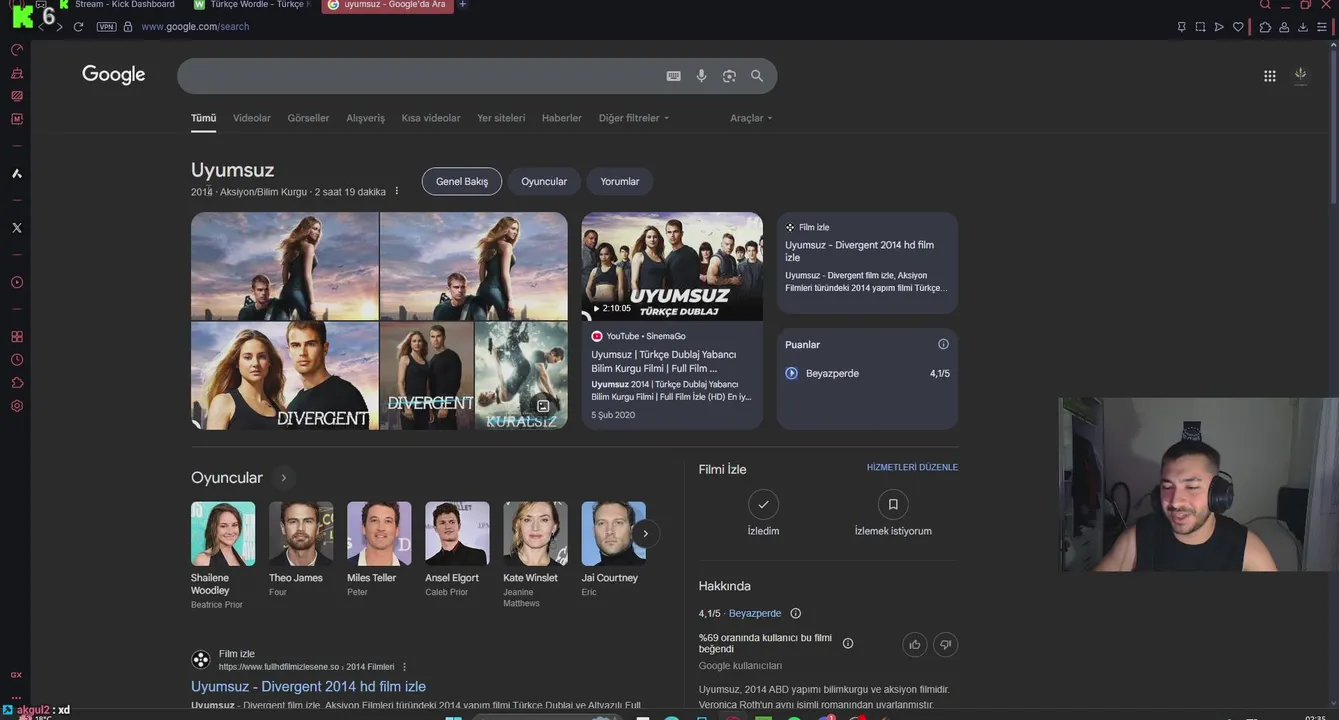Open the X (Twitter) sidebar panel

pyautogui.click(x=17, y=228)
